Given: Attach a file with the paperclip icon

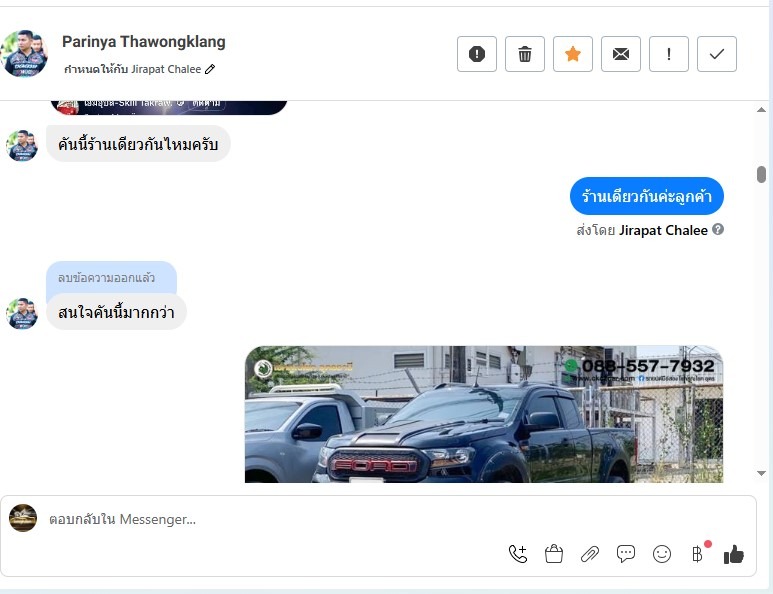Looking at the screenshot, I should tap(590, 554).
